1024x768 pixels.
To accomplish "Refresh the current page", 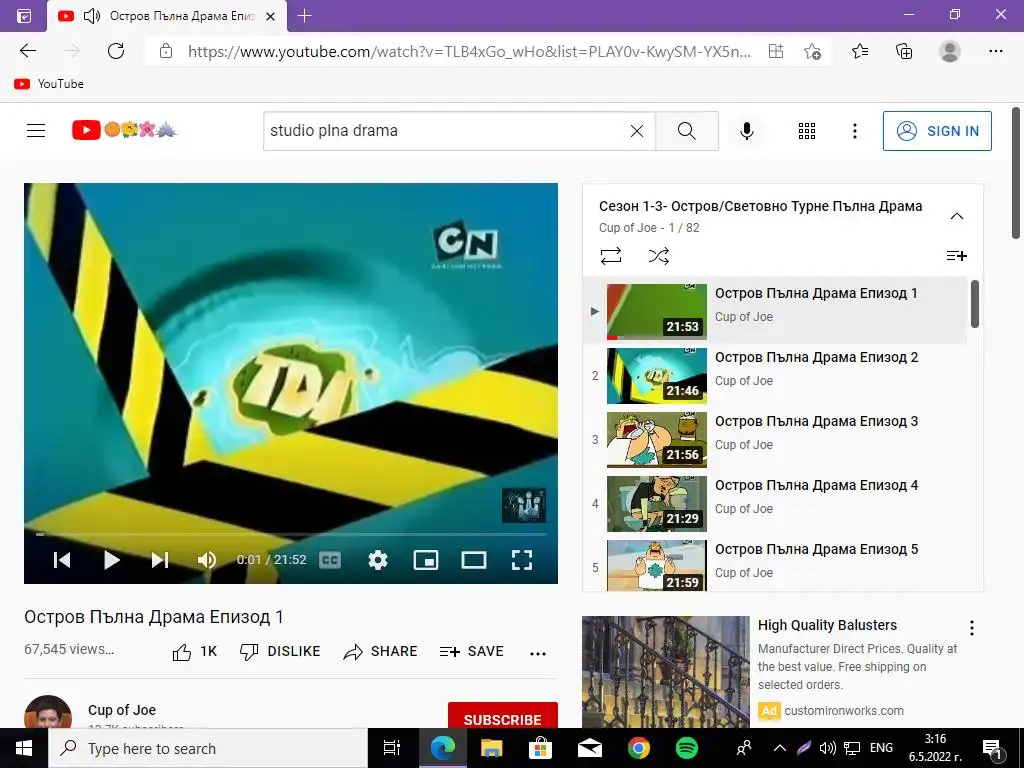I will click(116, 51).
